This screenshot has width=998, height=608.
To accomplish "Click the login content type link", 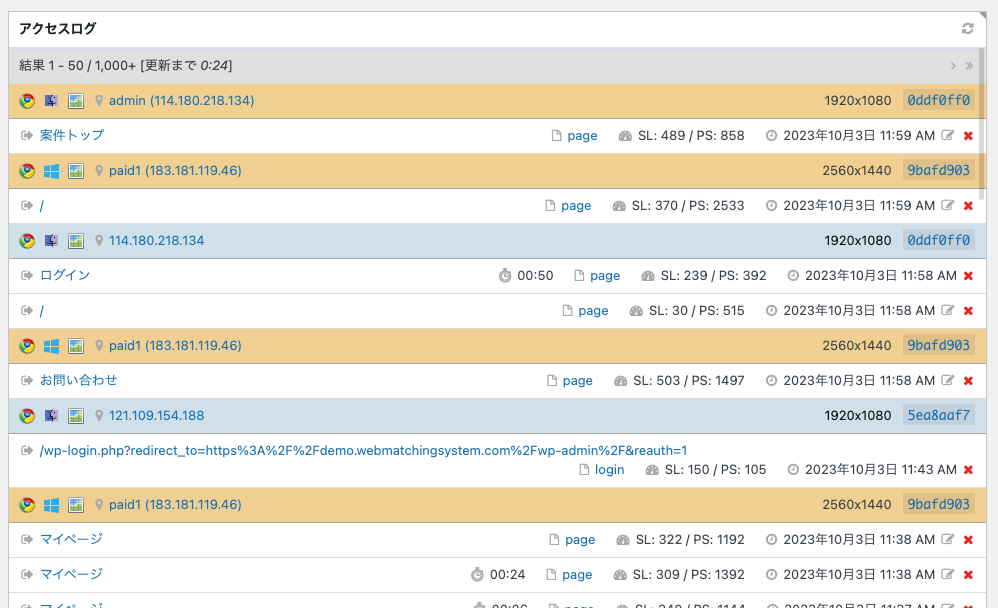I will [x=609, y=470].
